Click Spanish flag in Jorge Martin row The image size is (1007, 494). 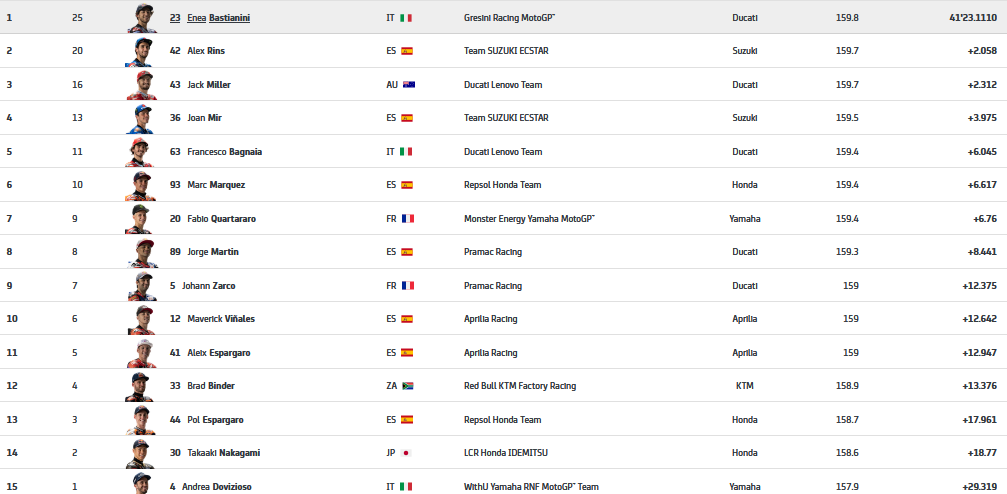click(x=407, y=252)
